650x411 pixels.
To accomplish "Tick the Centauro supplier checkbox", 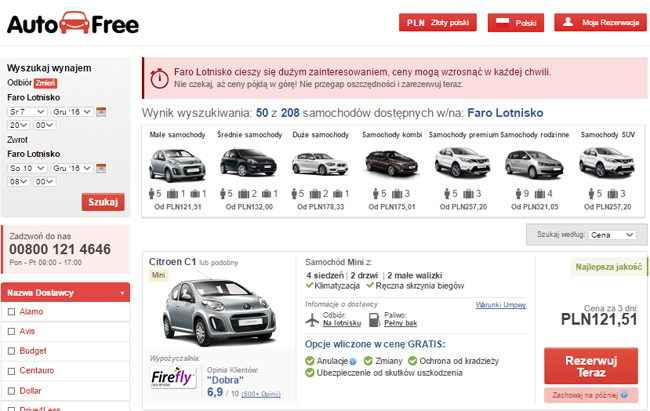I will 12,371.
